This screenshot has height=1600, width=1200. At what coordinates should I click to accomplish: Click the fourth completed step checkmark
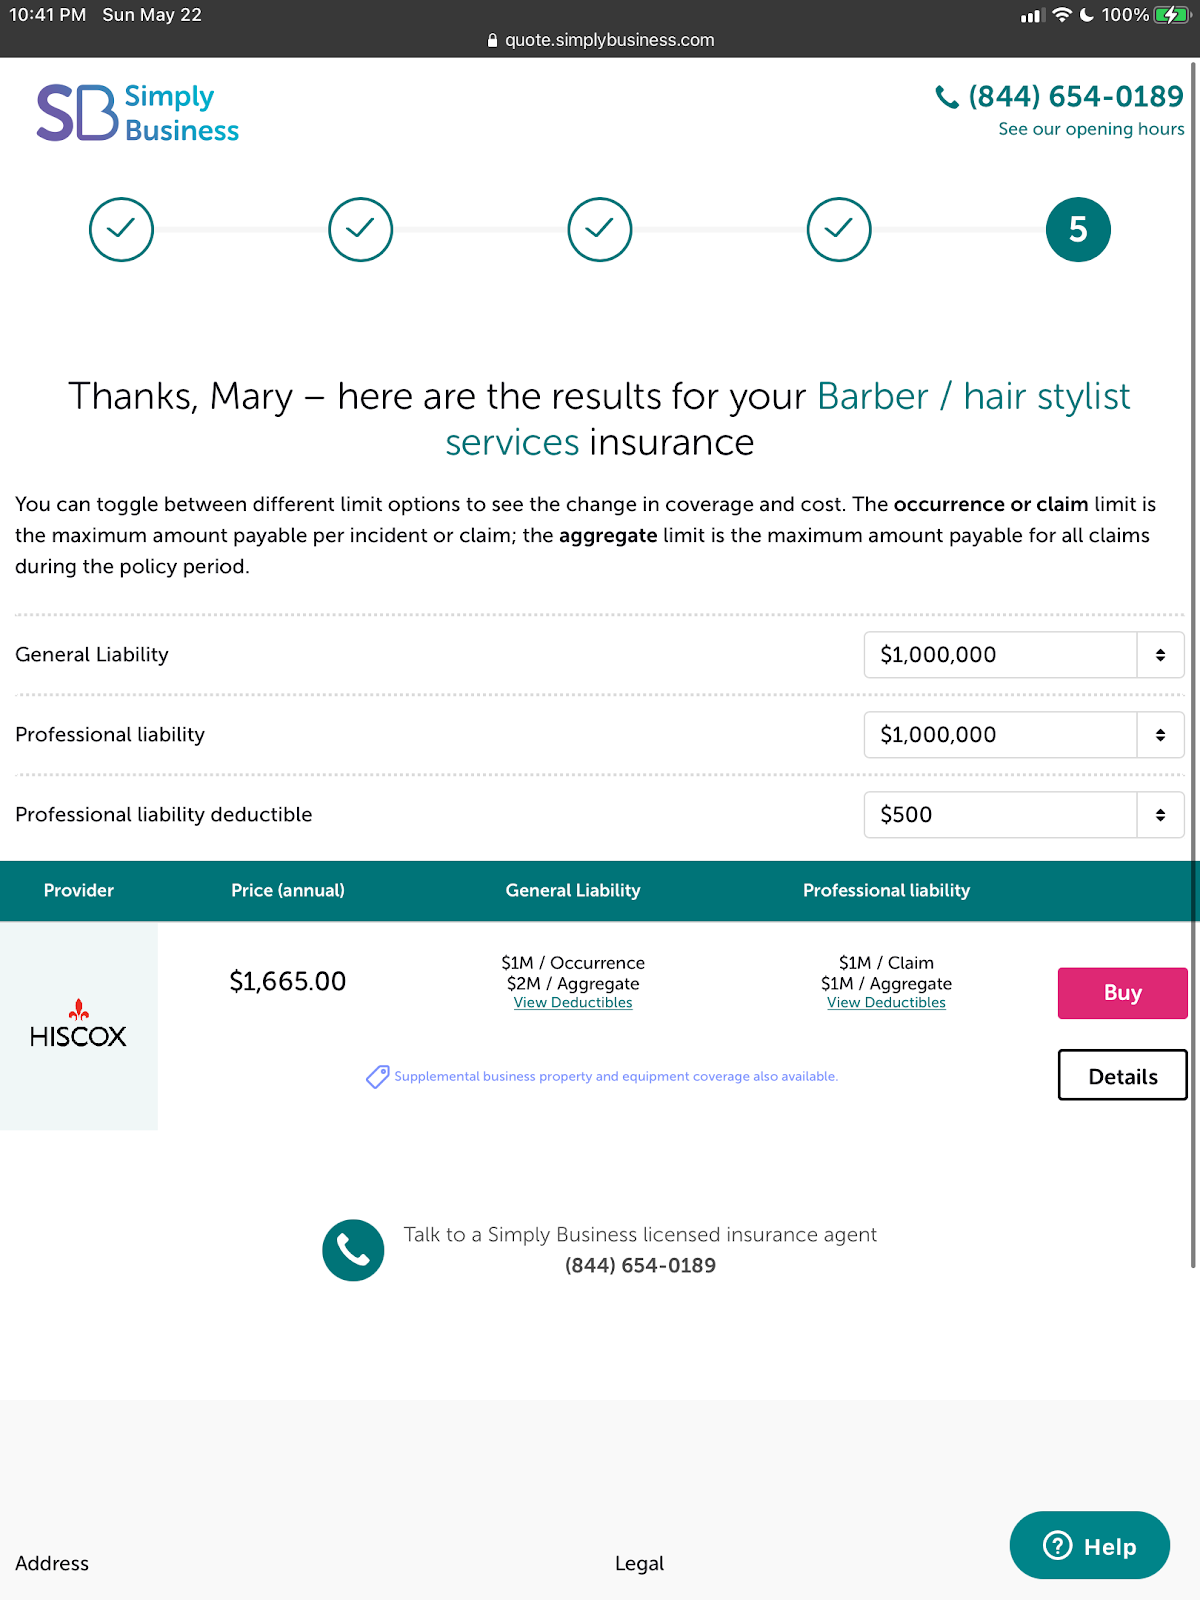click(839, 230)
